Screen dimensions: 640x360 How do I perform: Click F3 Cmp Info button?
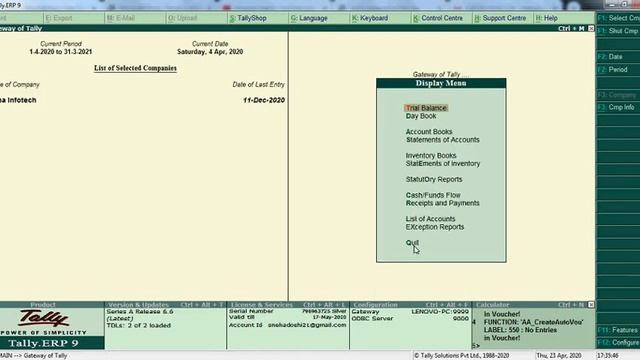point(618,107)
